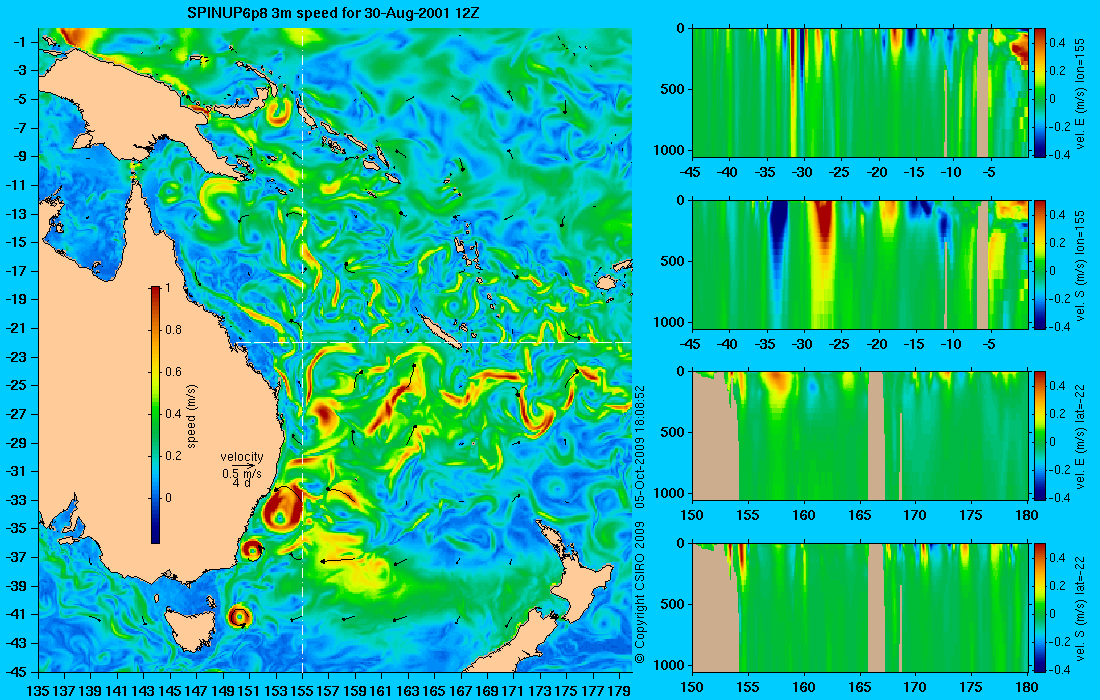
Task: Select the color bar beside vel. E (m/s) lon=155
Action: pos(1040,93)
